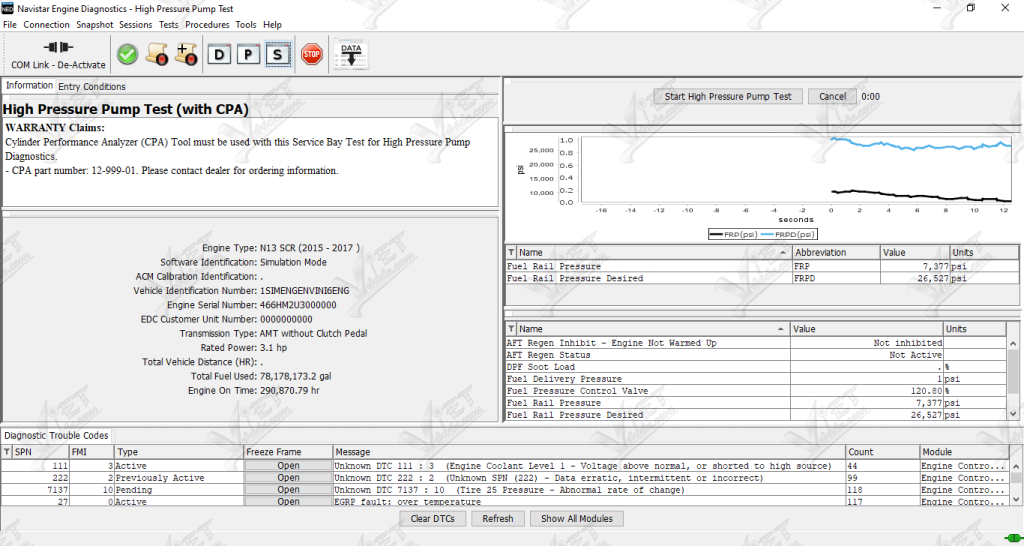Image resolution: width=1024 pixels, height=546 pixels.
Task: Select the Diagnostic Trouble Codes tab
Action: coord(57,436)
